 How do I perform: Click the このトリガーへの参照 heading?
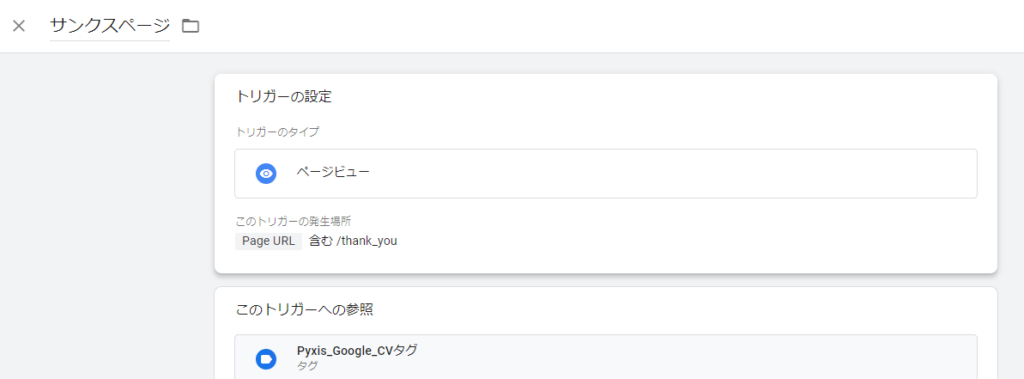(x=304, y=310)
